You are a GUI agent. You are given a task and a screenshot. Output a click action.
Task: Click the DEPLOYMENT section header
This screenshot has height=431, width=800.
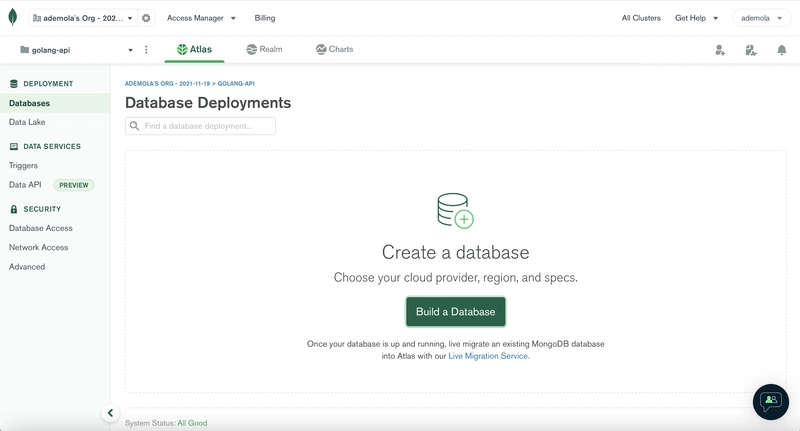(41, 84)
